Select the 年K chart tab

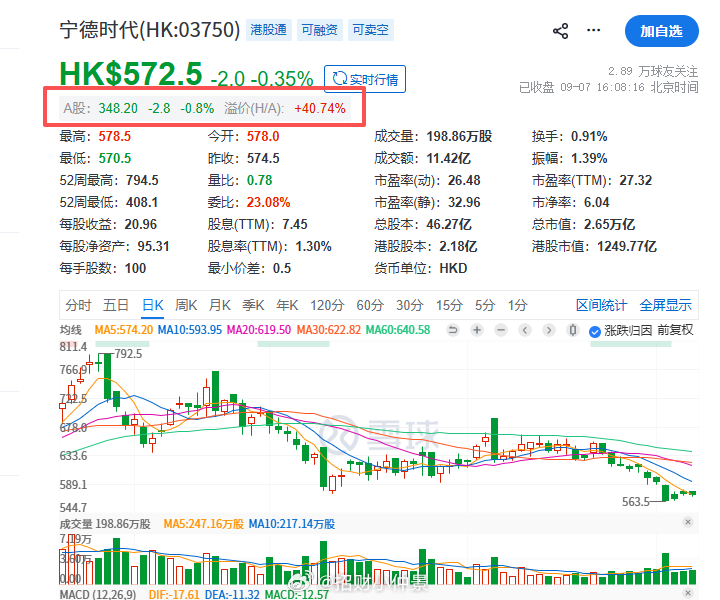click(x=287, y=305)
